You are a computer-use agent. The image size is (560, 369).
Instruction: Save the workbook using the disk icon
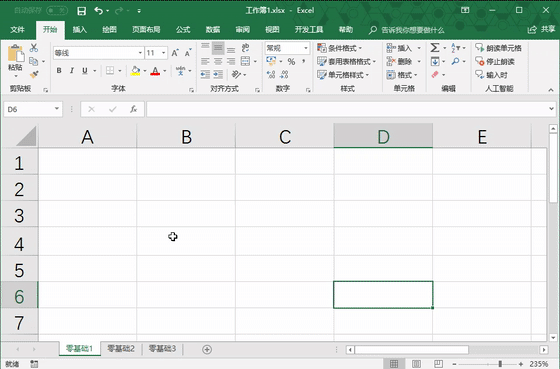[81, 11]
